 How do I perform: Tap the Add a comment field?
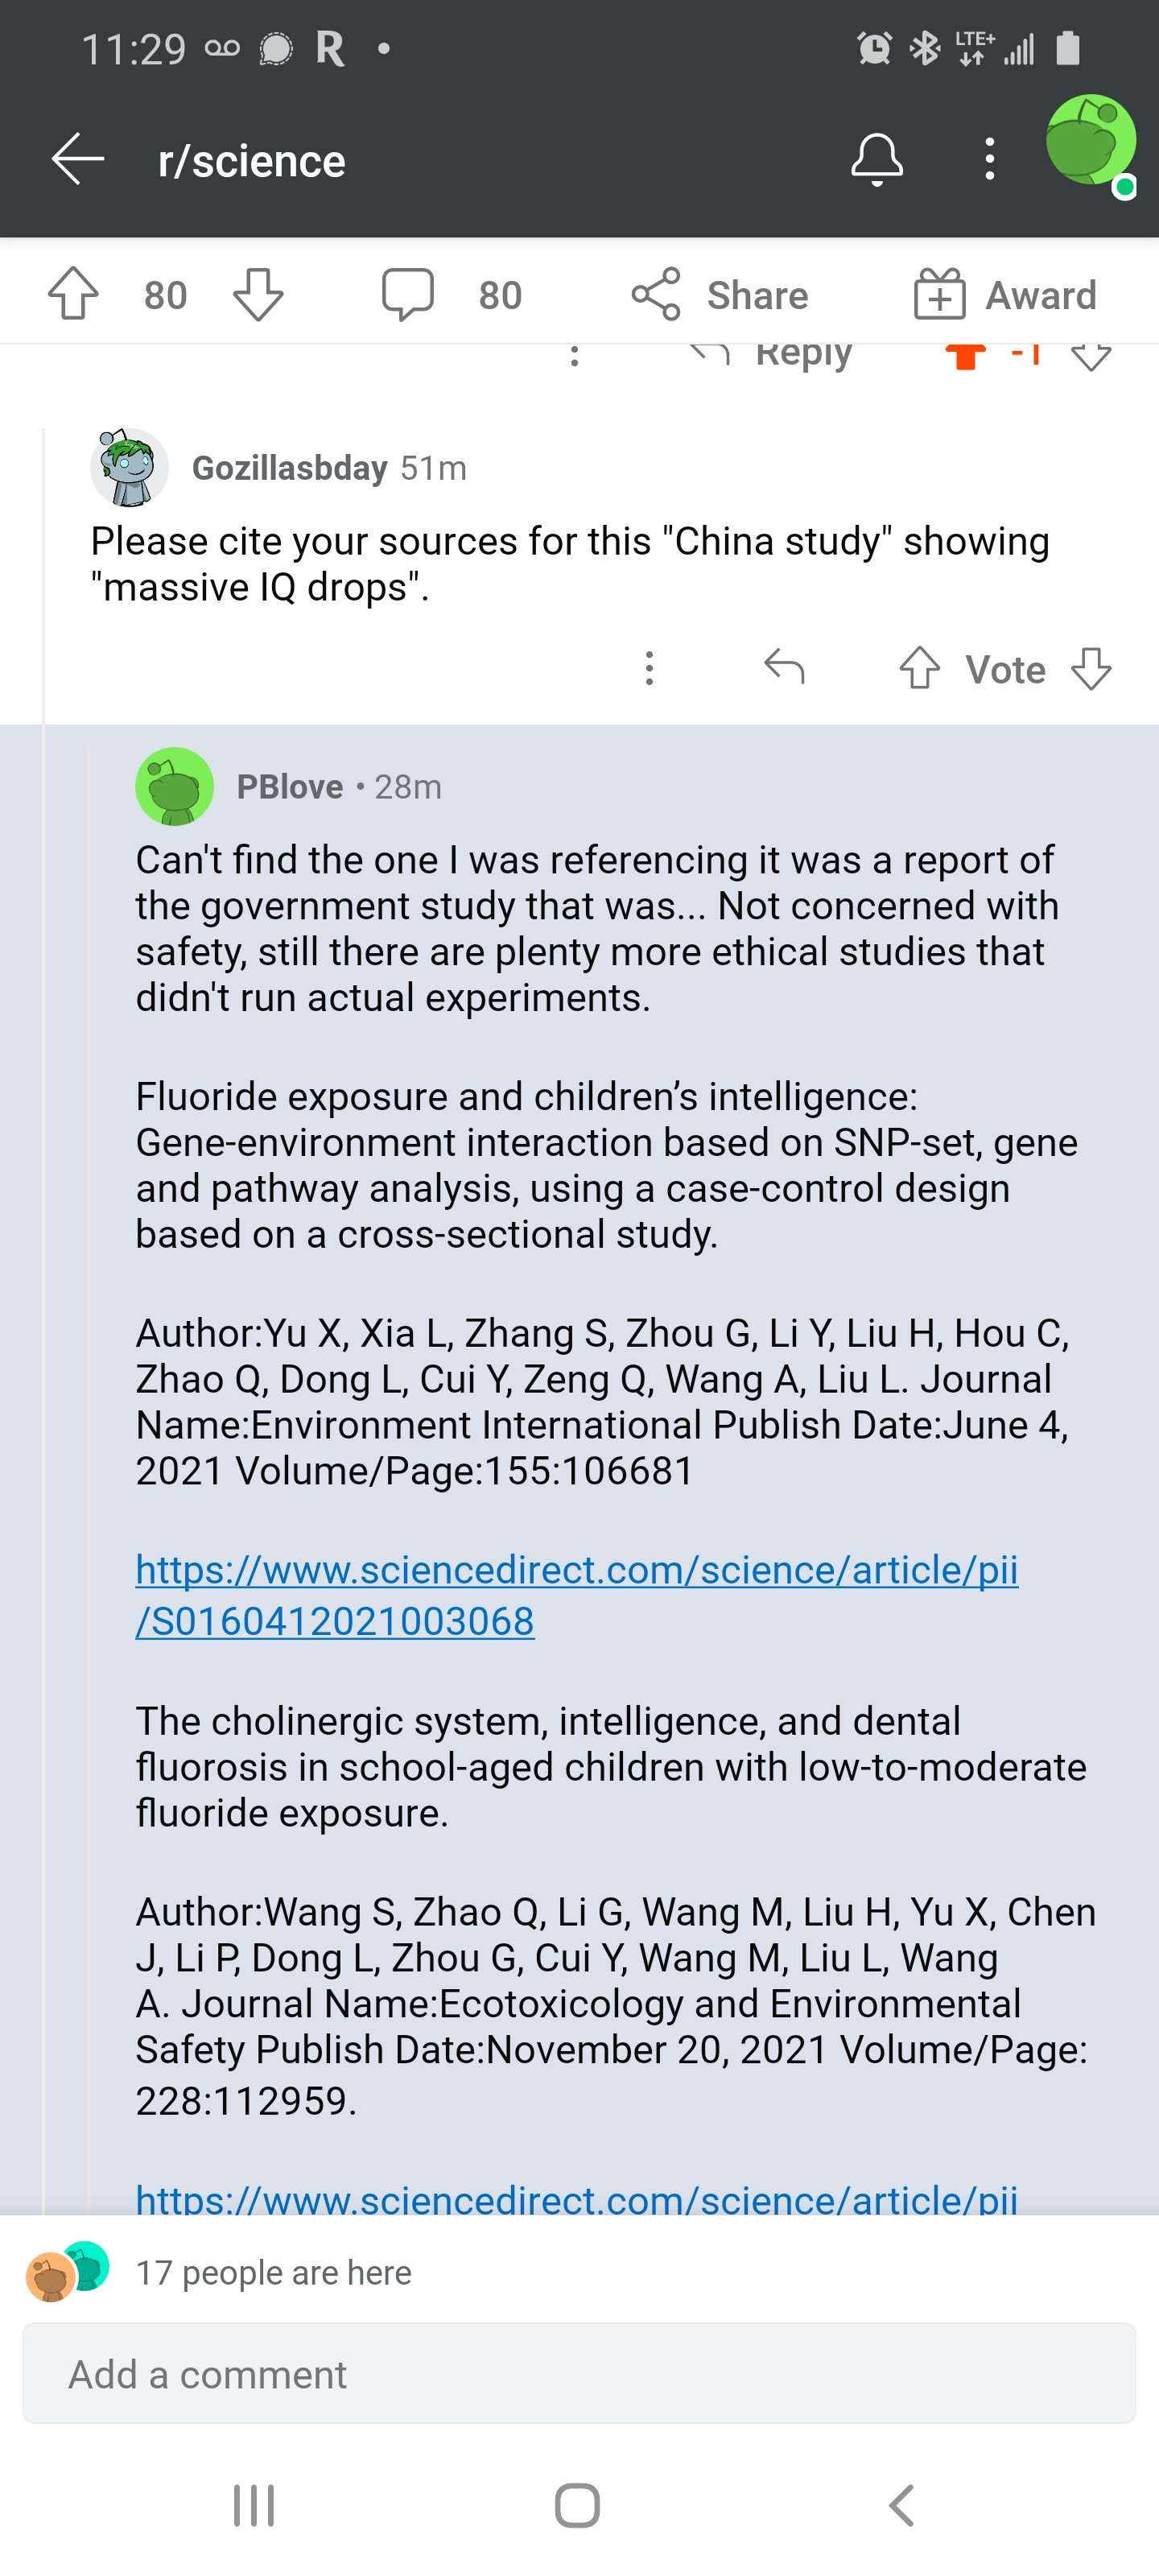[x=579, y=2373]
